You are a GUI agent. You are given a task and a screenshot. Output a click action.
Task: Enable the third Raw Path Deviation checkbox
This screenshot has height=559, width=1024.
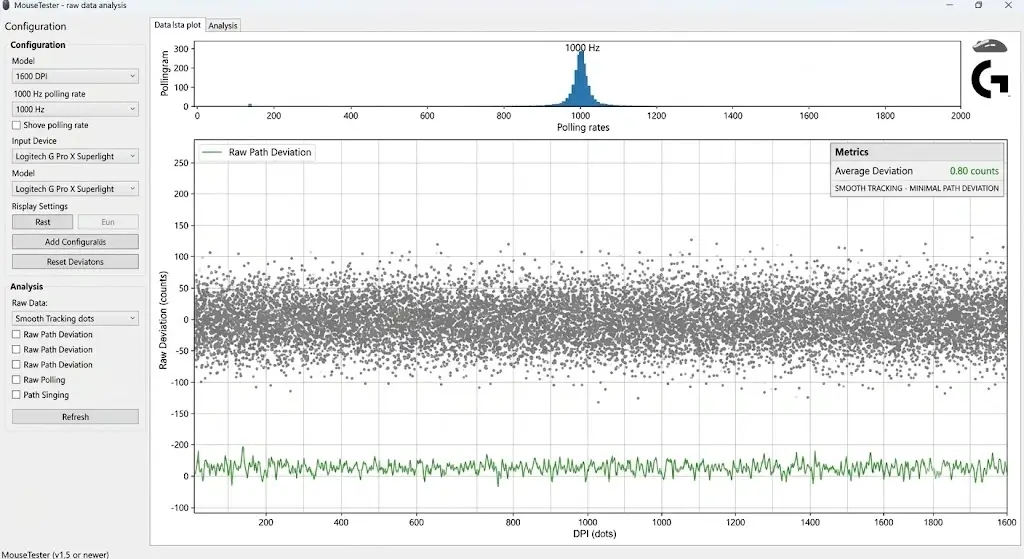tap(16, 364)
